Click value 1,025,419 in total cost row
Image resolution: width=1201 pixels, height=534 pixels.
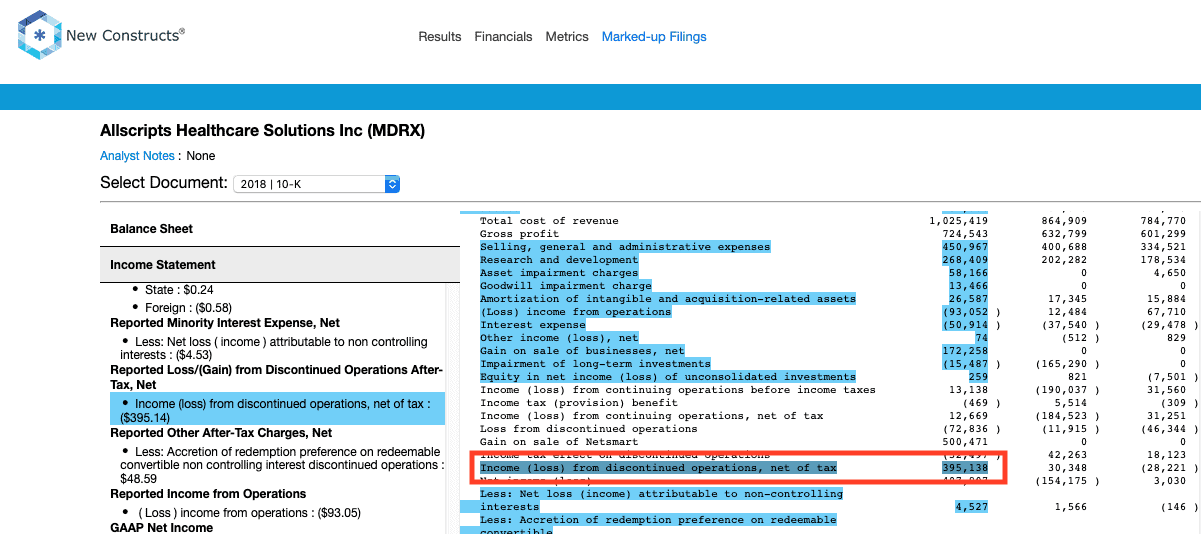coord(958,221)
